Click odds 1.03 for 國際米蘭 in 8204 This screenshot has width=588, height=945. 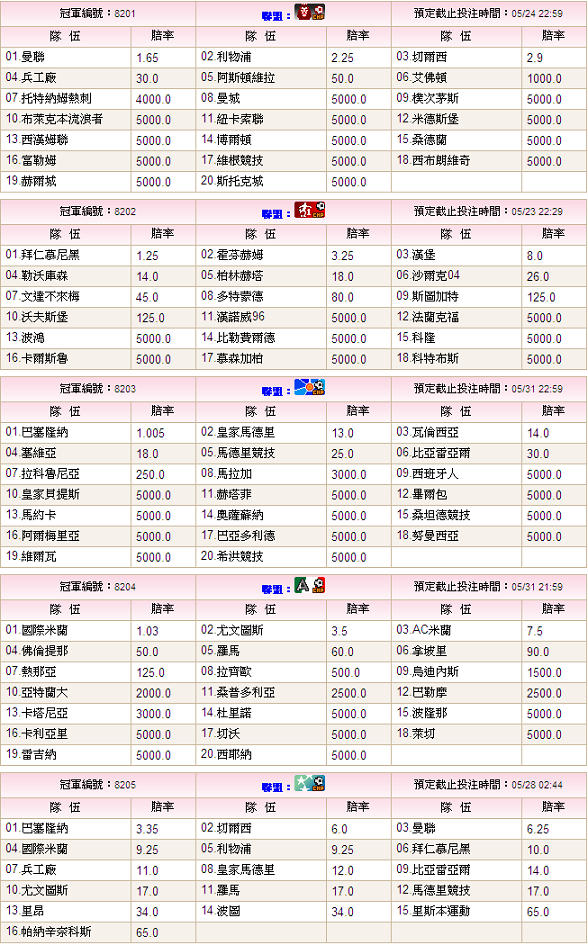point(148,631)
